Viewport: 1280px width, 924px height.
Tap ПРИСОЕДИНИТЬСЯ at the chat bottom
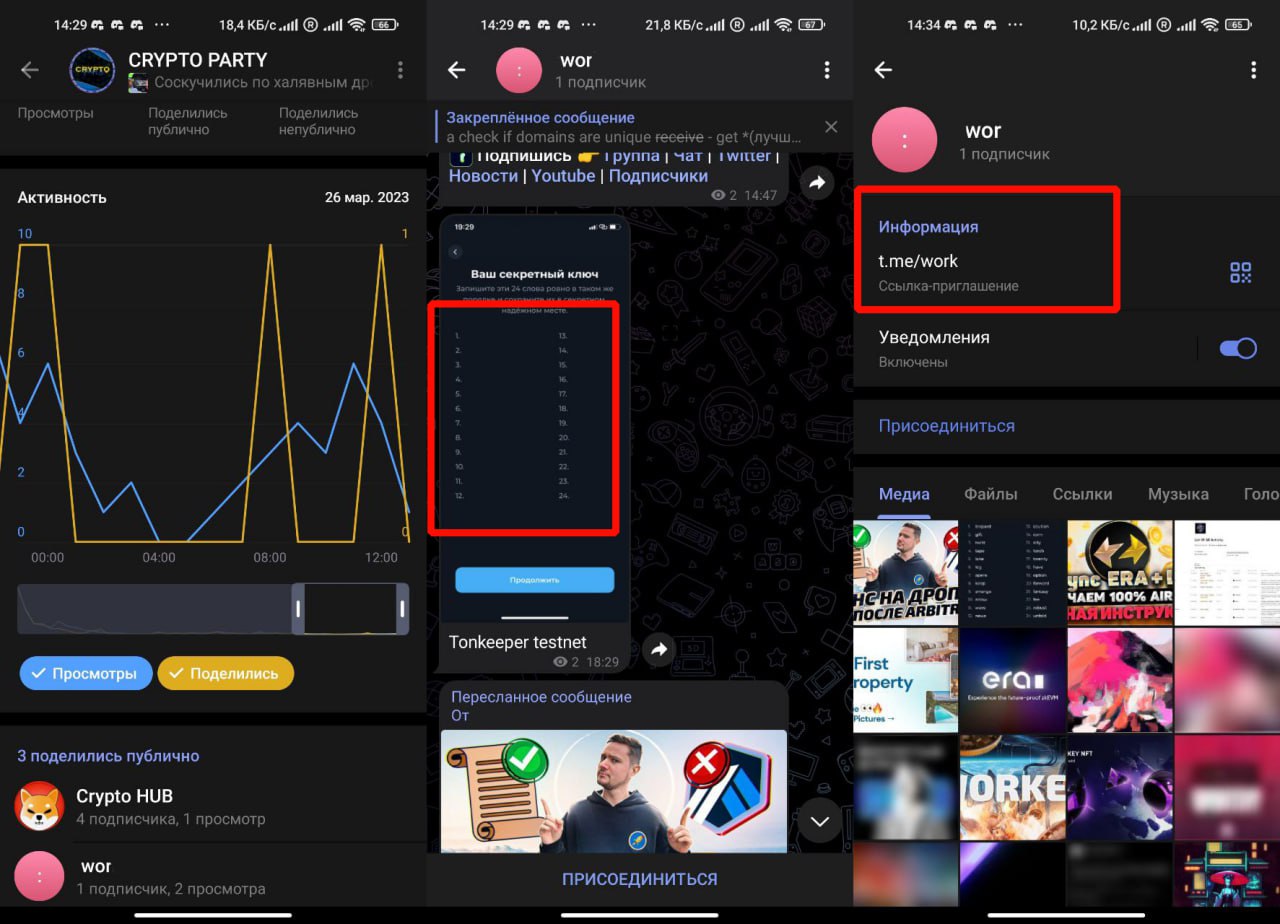(x=640, y=879)
